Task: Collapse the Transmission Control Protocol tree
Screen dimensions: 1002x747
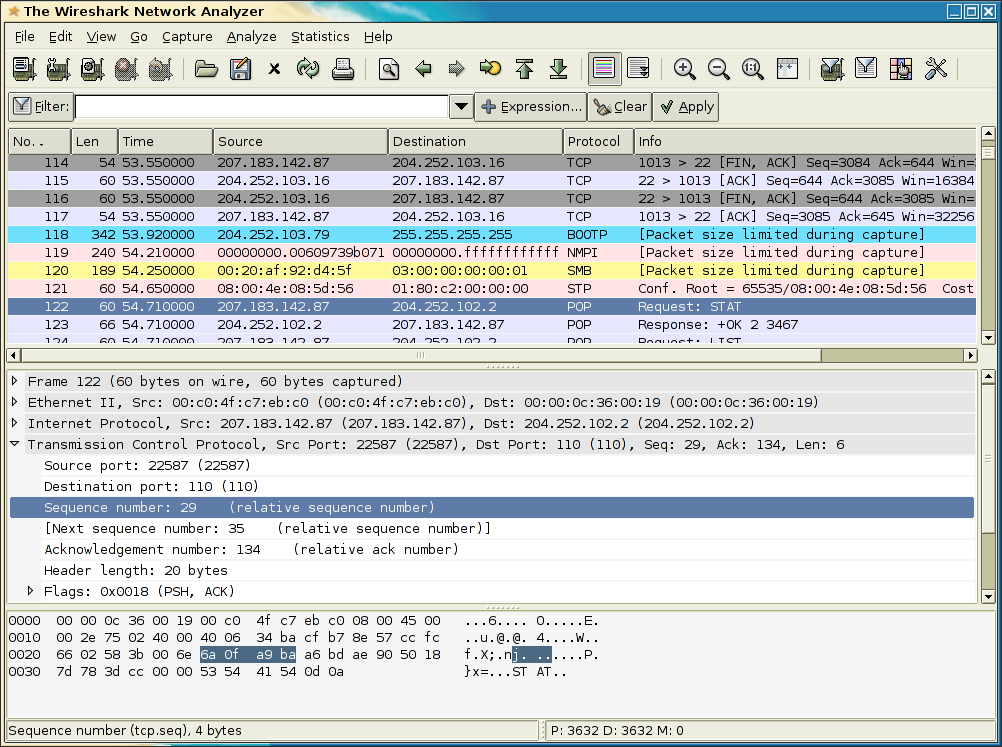Action: pyautogui.click(x=14, y=444)
